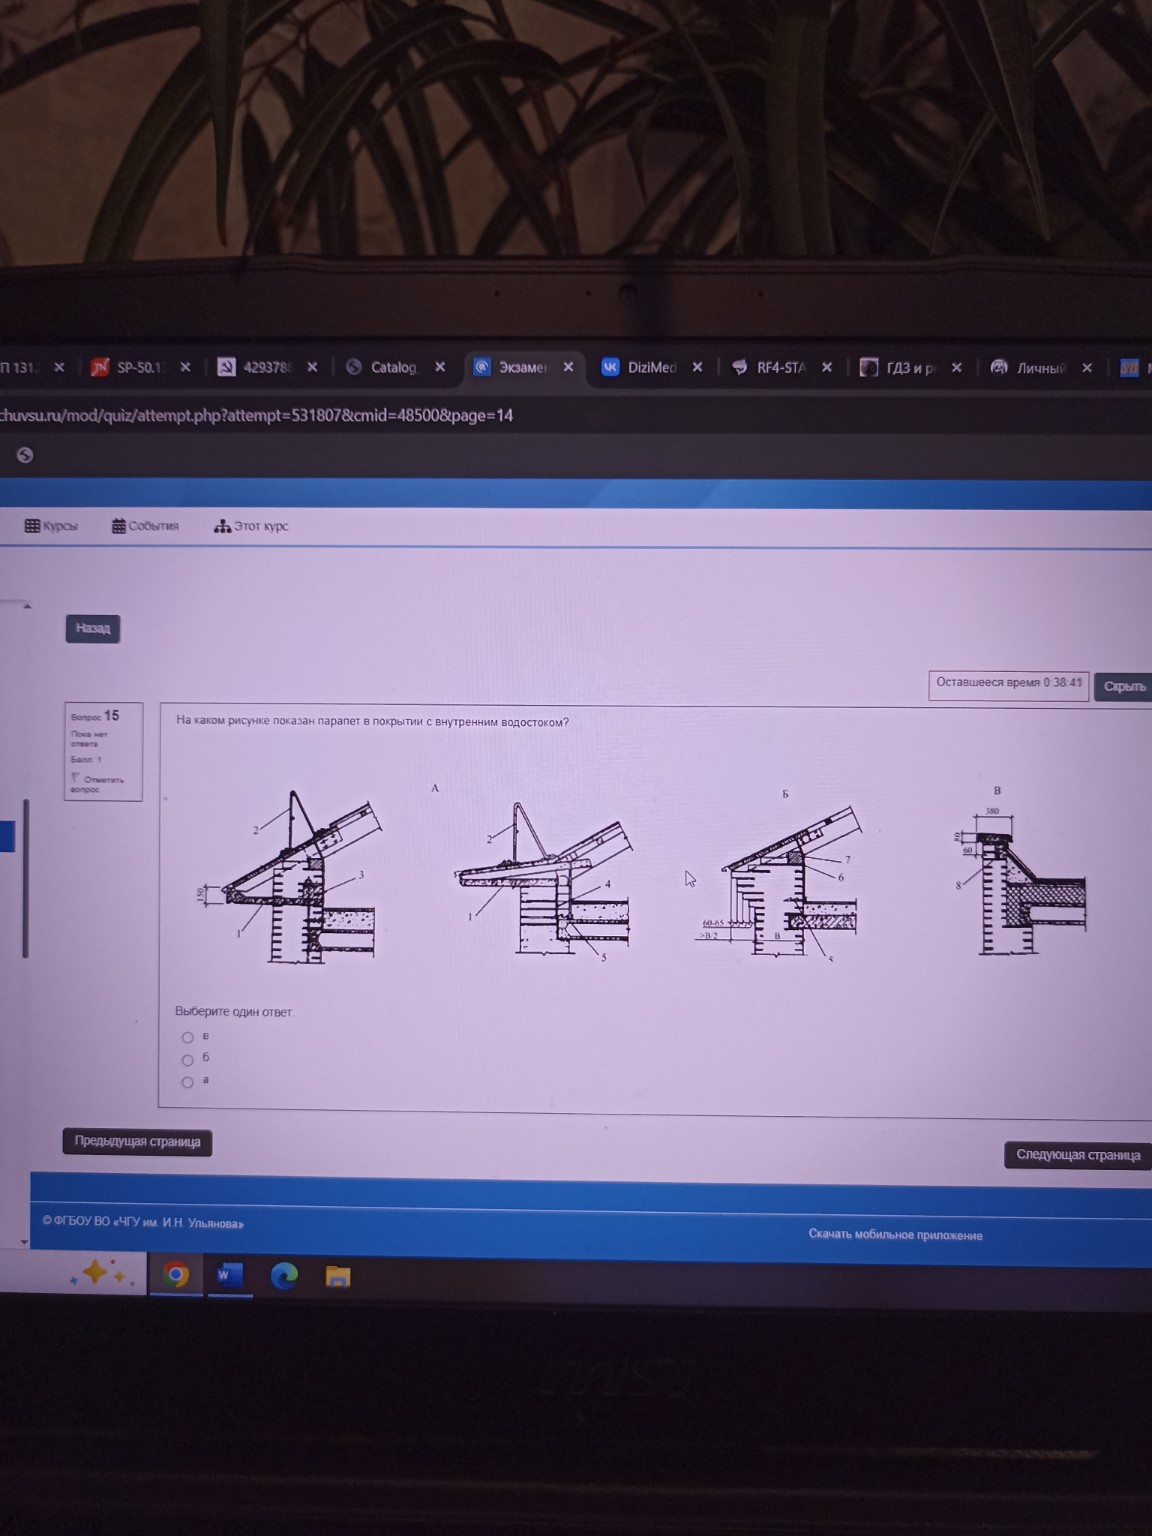Viewport: 1152px width, 1536px height.
Task: Launch Microsoft Edge from taskbar
Action: [x=284, y=1276]
